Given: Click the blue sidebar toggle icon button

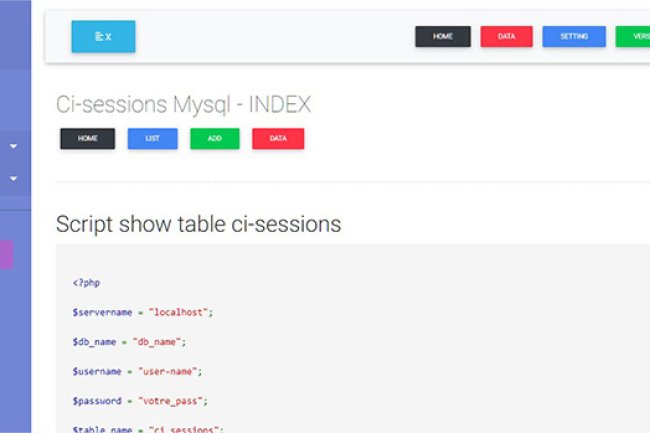Looking at the screenshot, I should [x=103, y=36].
